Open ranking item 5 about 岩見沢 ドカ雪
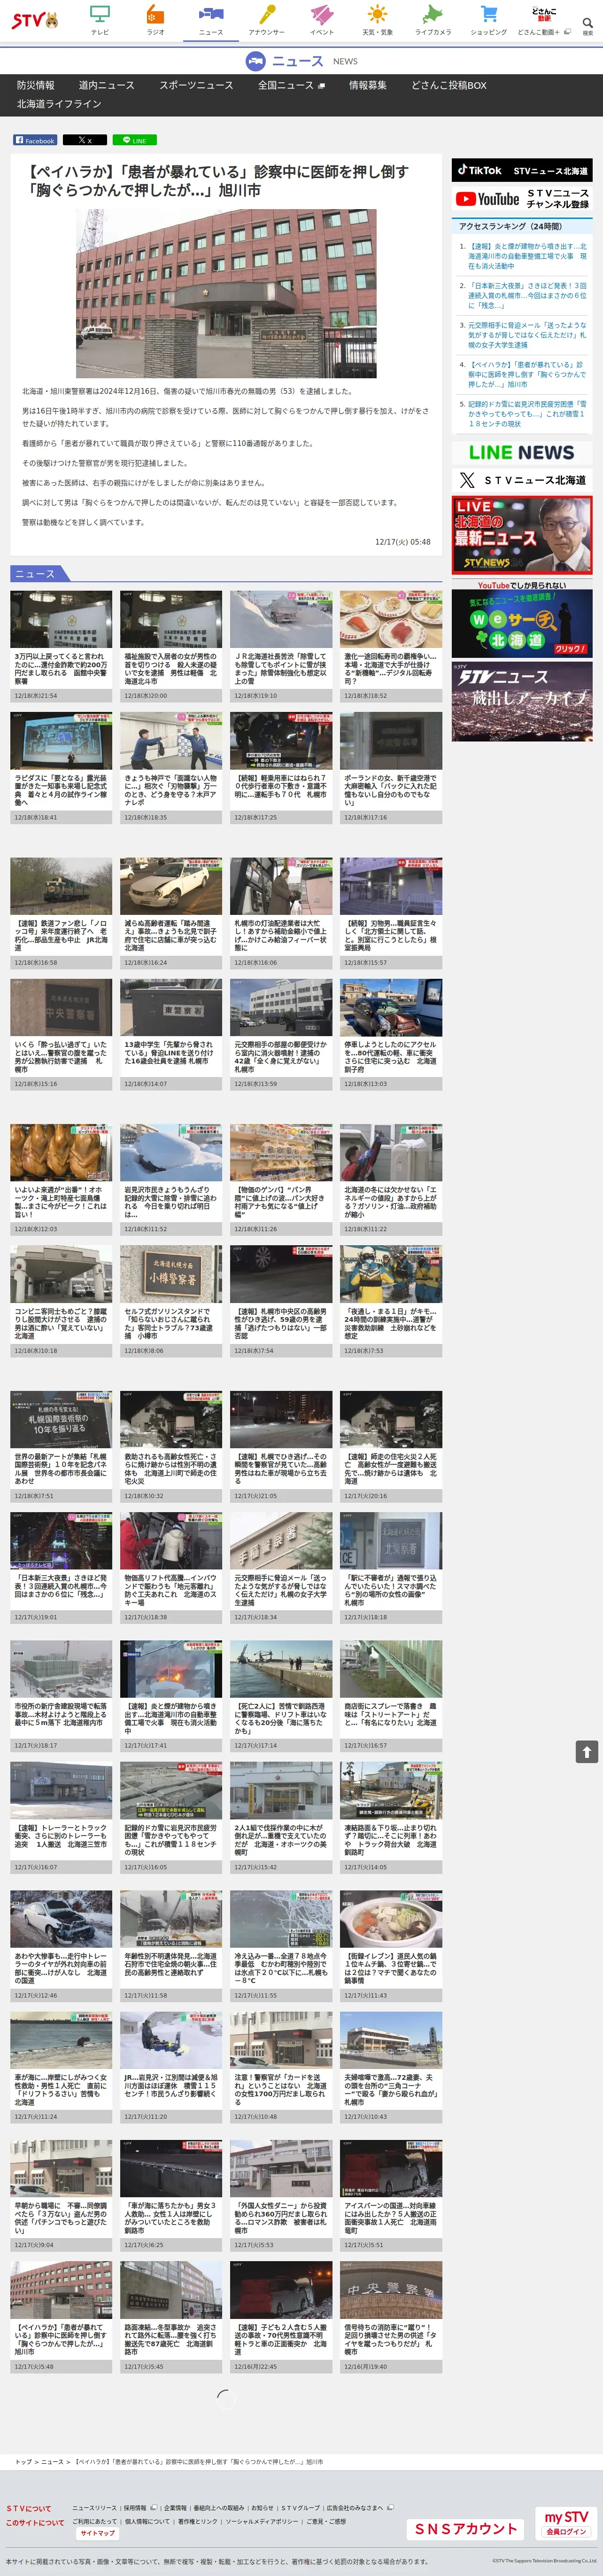The image size is (603, 2576). [526, 414]
